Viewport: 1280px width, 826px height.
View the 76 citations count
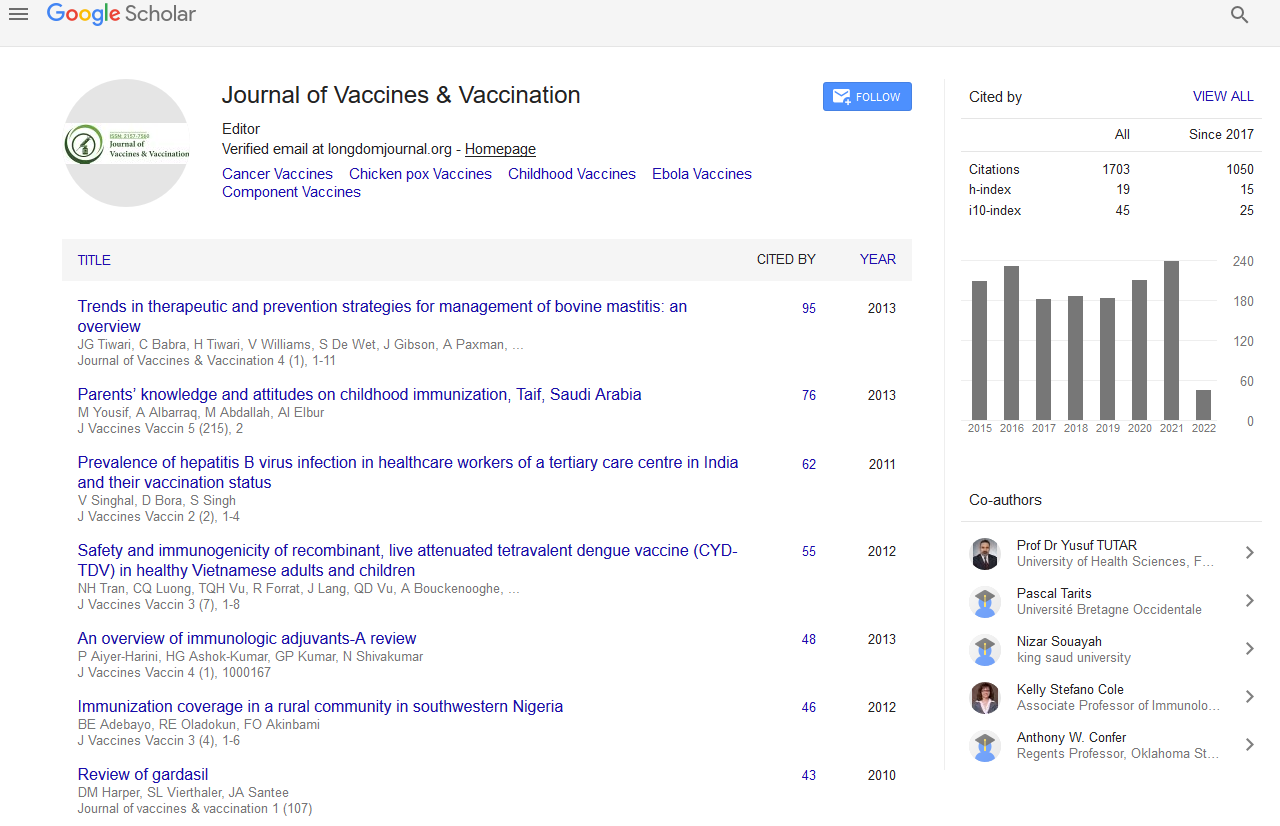click(x=809, y=396)
